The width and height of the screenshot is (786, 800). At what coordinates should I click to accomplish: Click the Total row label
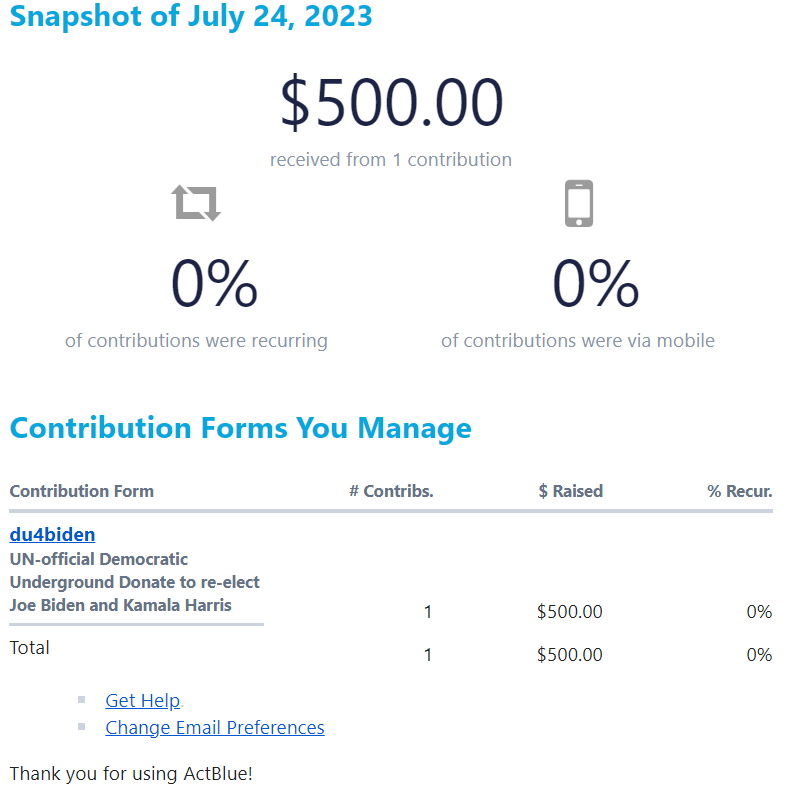coord(30,647)
